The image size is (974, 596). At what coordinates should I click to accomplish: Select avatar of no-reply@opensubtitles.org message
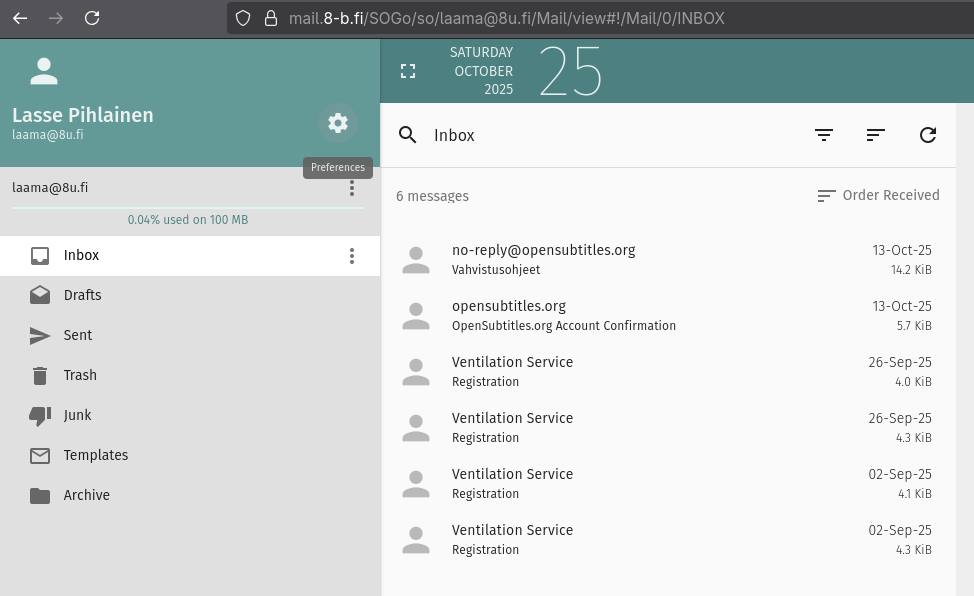(x=416, y=260)
